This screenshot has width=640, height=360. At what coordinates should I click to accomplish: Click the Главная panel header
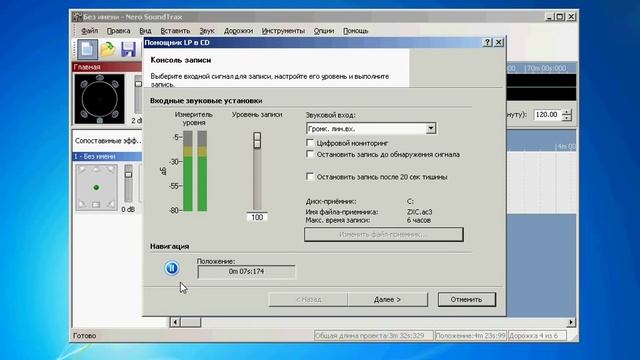[x=107, y=67]
